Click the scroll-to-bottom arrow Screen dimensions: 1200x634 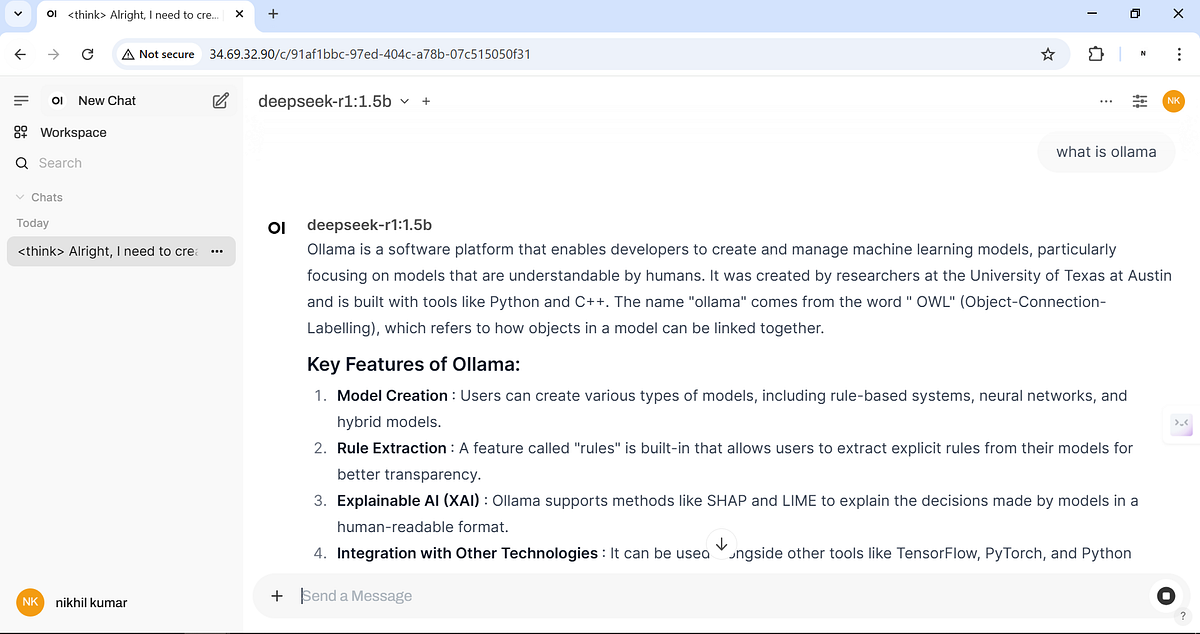pyautogui.click(x=721, y=543)
